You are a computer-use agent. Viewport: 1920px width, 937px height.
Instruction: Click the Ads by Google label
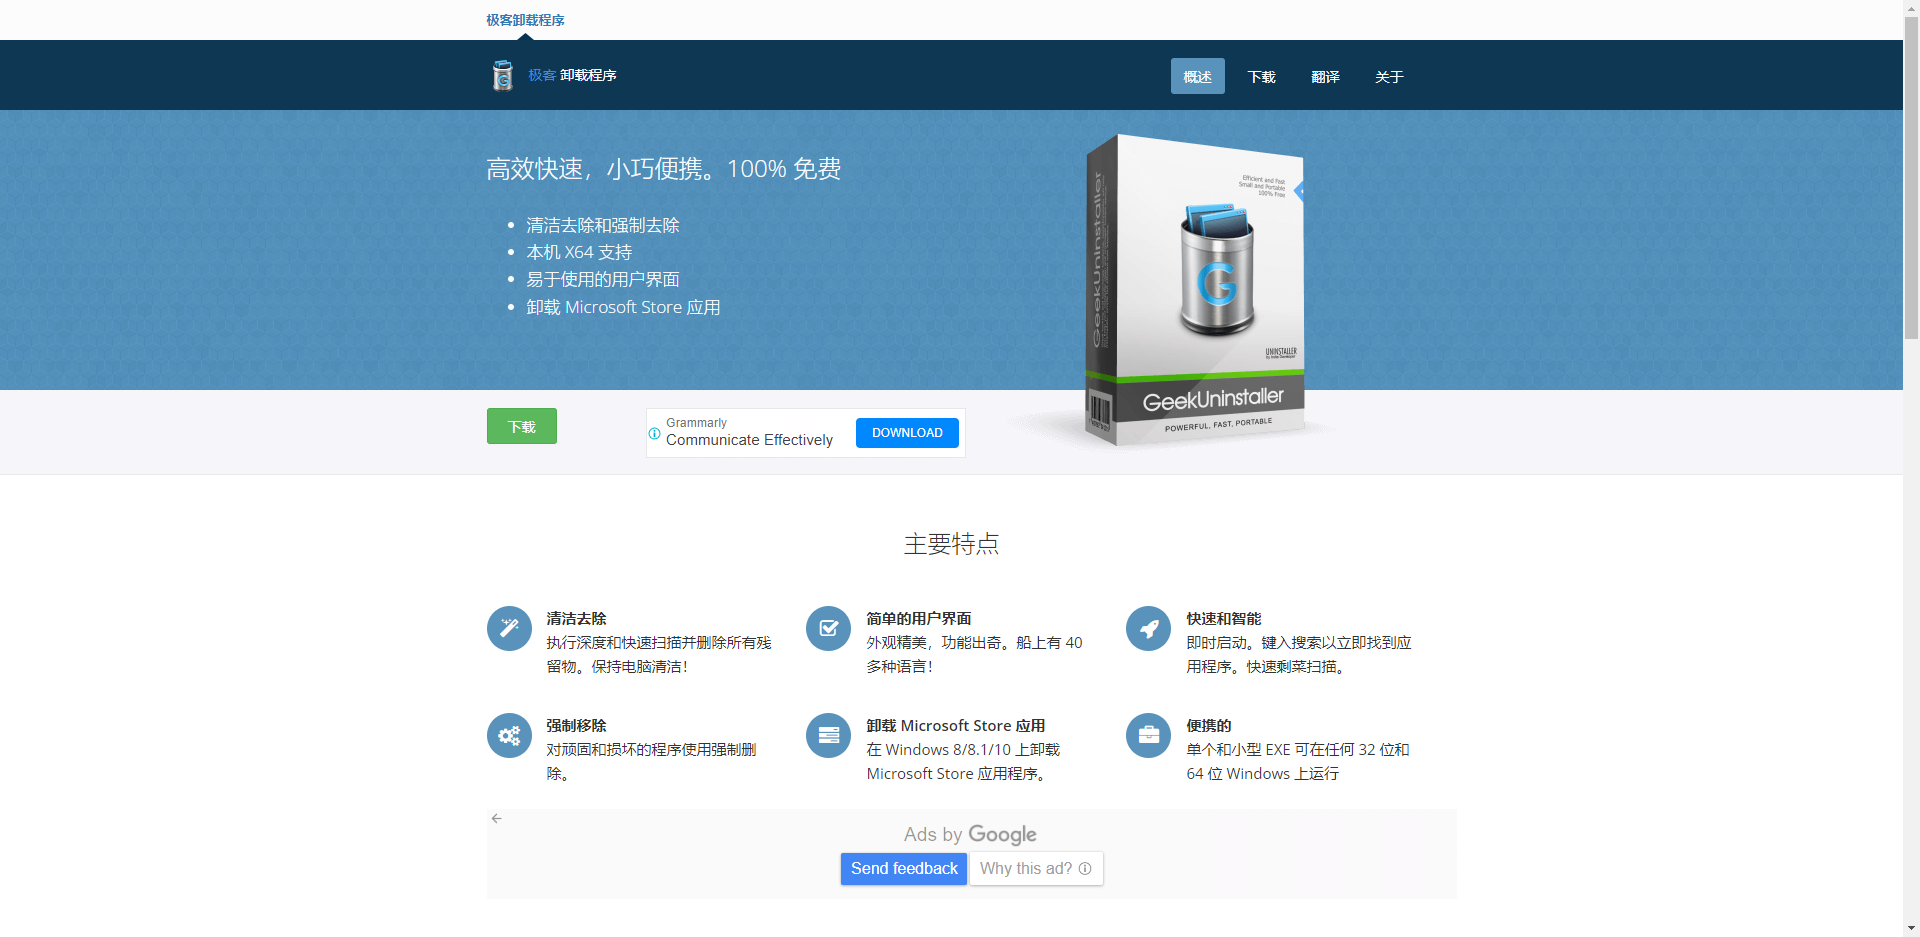970,834
